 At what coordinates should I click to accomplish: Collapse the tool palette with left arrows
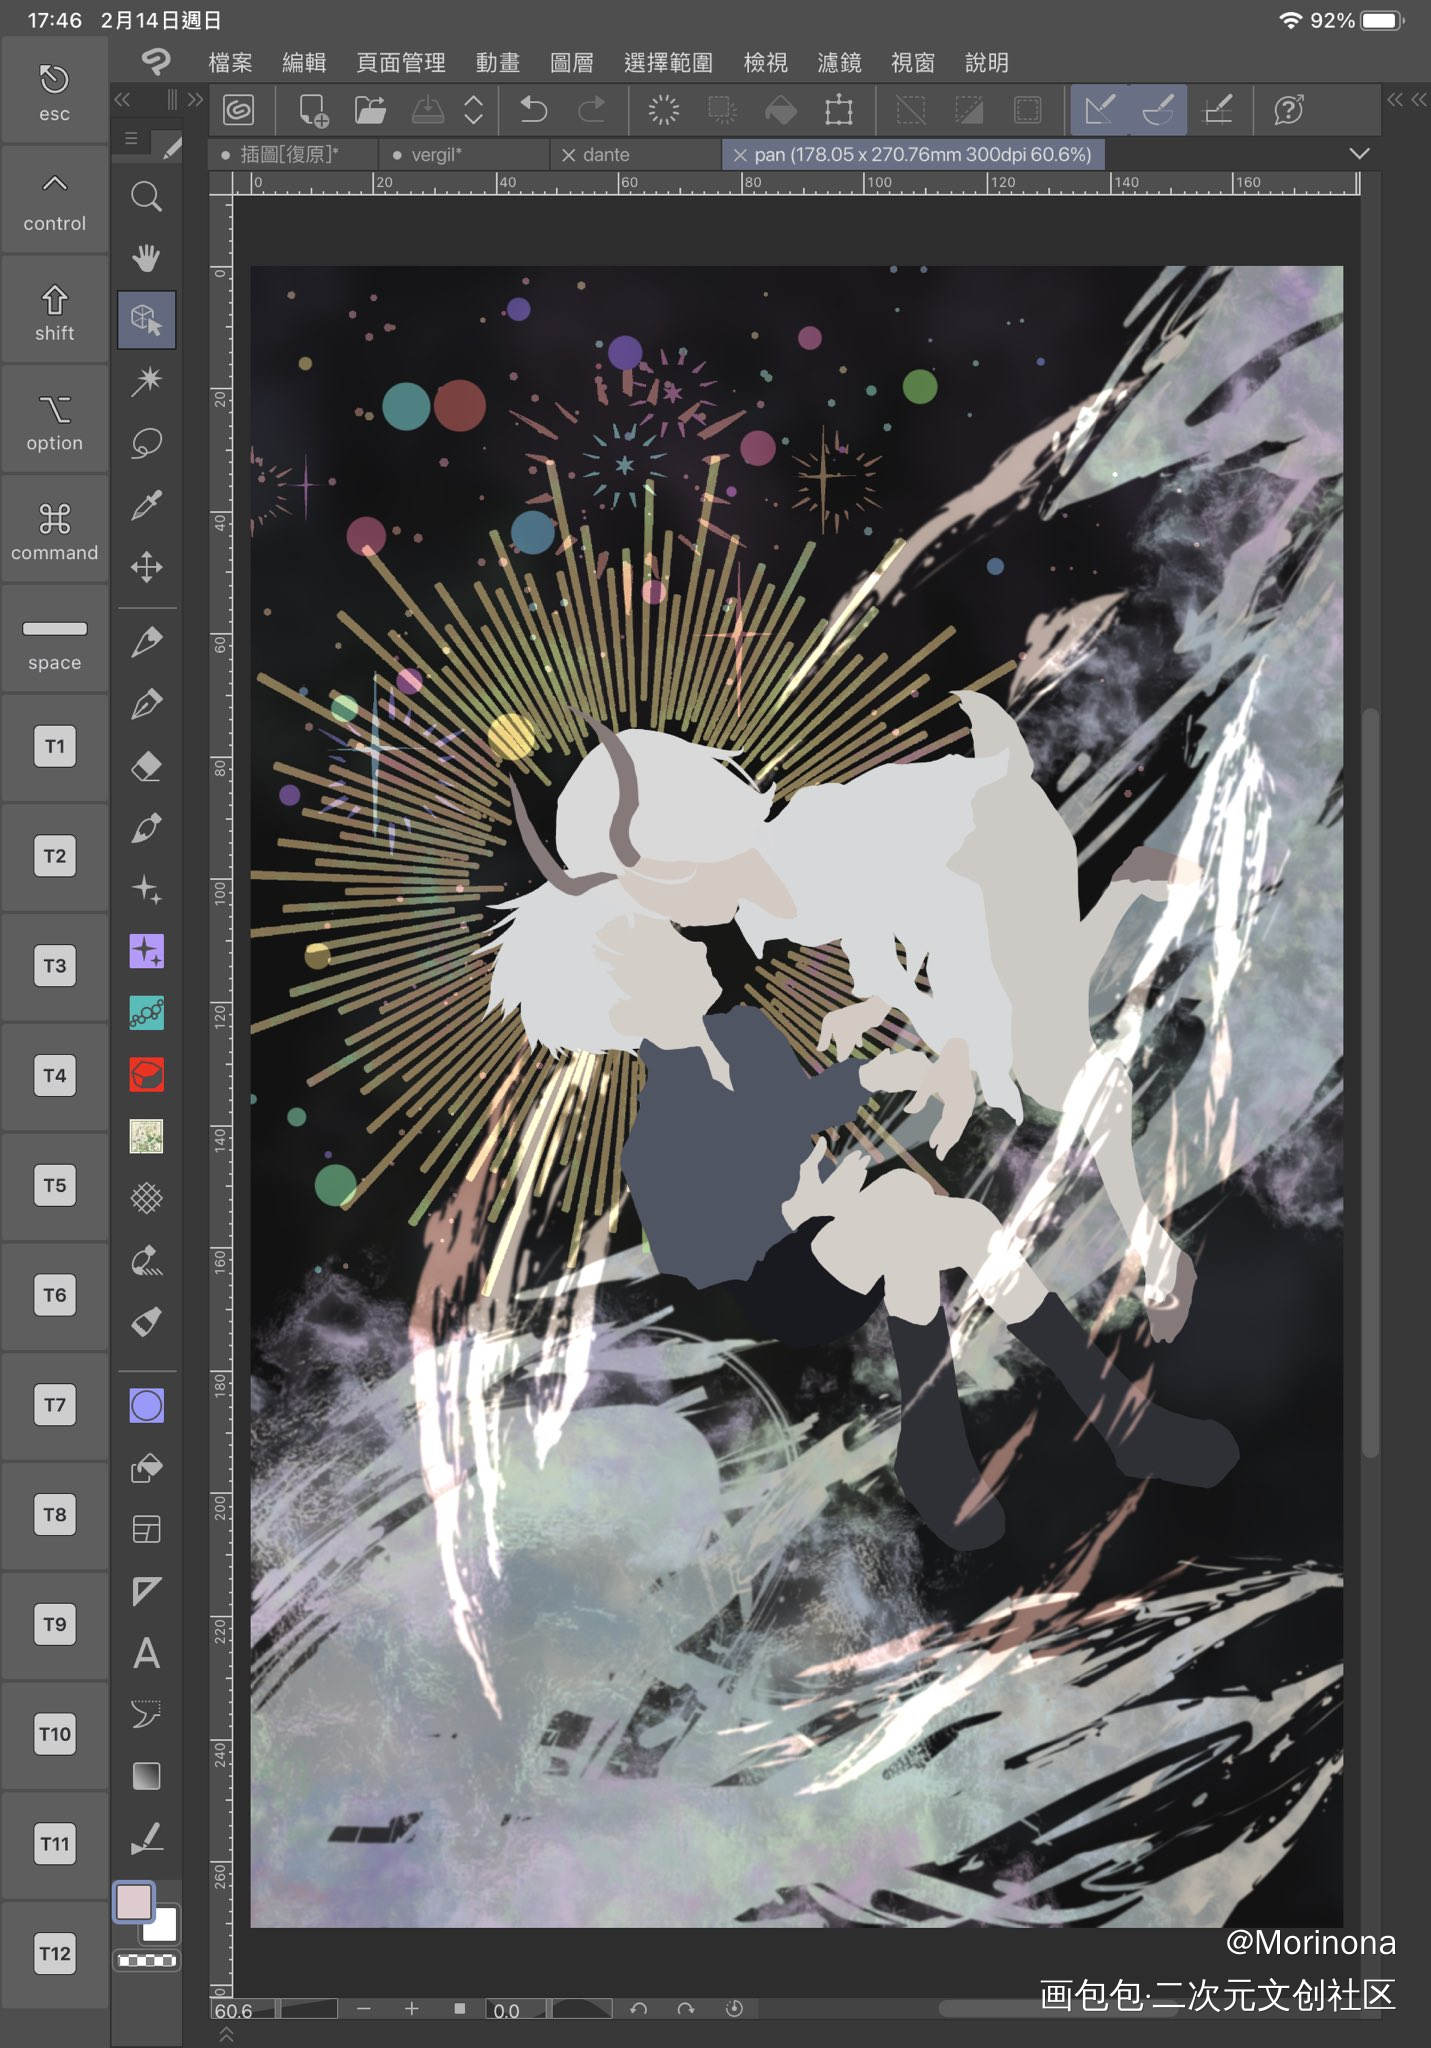(x=122, y=99)
